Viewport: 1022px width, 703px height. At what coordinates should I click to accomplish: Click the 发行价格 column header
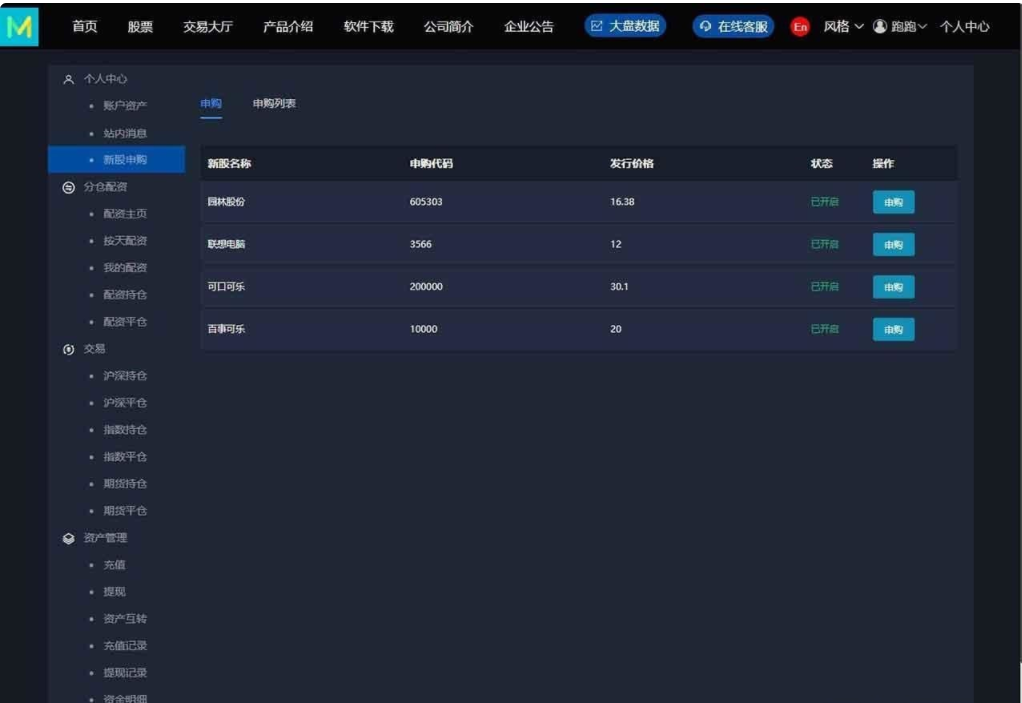[x=632, y=164]
